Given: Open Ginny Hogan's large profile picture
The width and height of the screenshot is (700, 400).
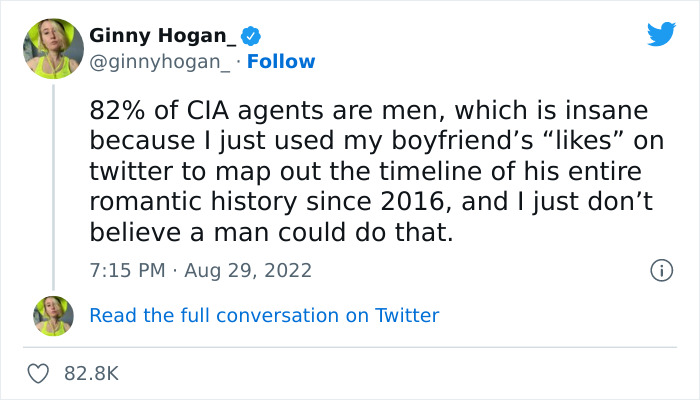Looking at the screenshot, I should click(53, 48).
